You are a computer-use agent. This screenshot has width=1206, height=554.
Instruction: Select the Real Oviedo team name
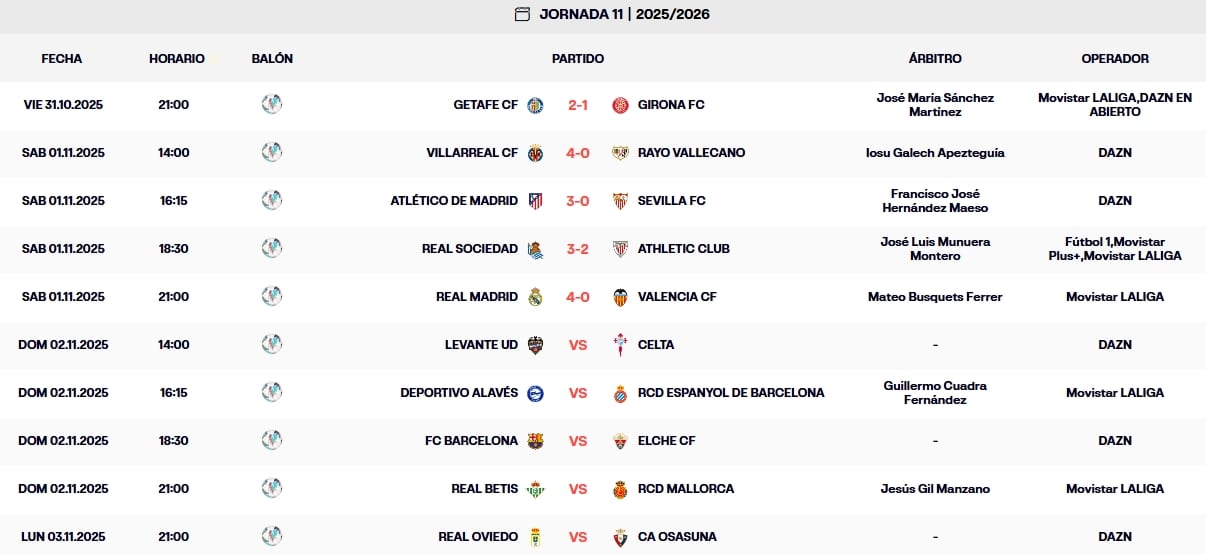[x=478, y=537]
